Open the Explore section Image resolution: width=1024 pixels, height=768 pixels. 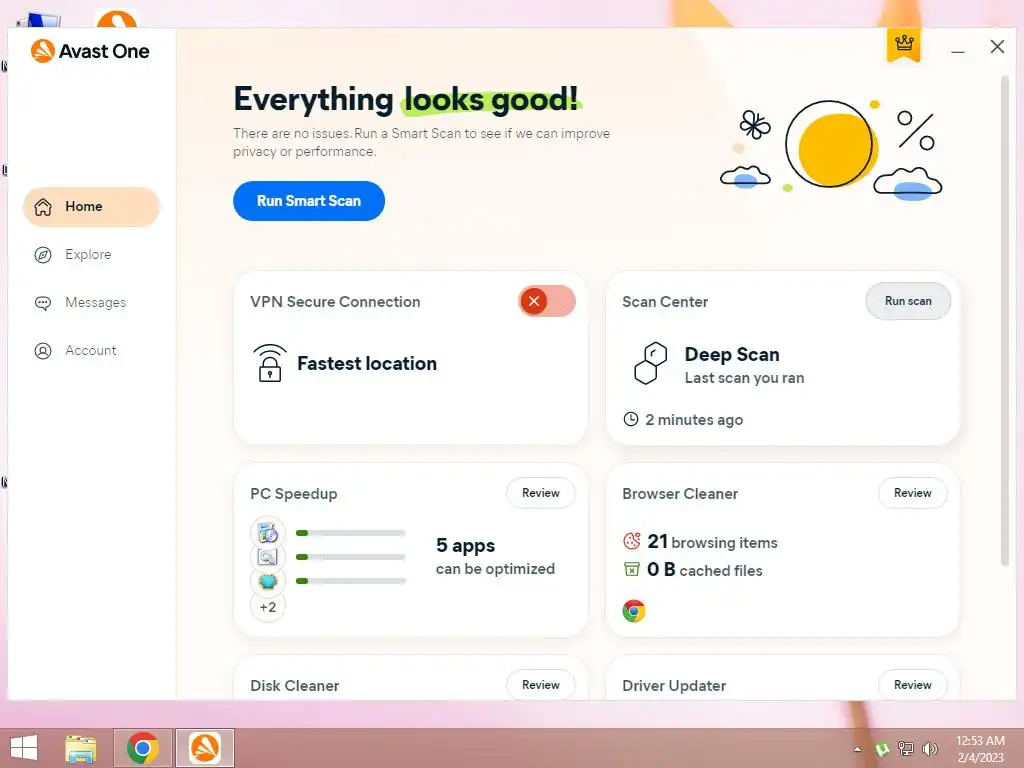91,255
